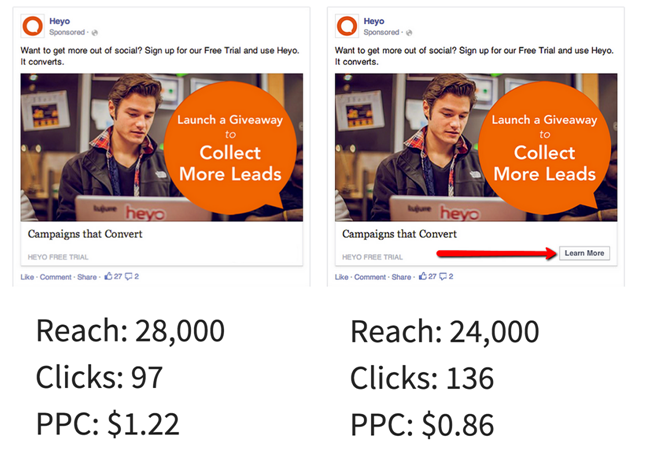Image resolution: width=646 pixels, height=464 pixels.
Task: Open the right ad's giveaway image
Action: point(476,147)
